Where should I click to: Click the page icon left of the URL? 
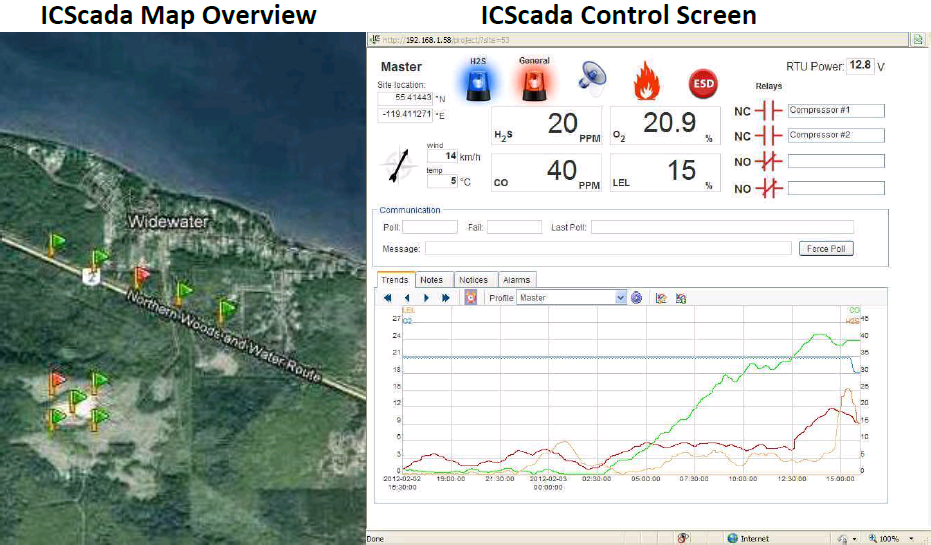tap(375, 40)
